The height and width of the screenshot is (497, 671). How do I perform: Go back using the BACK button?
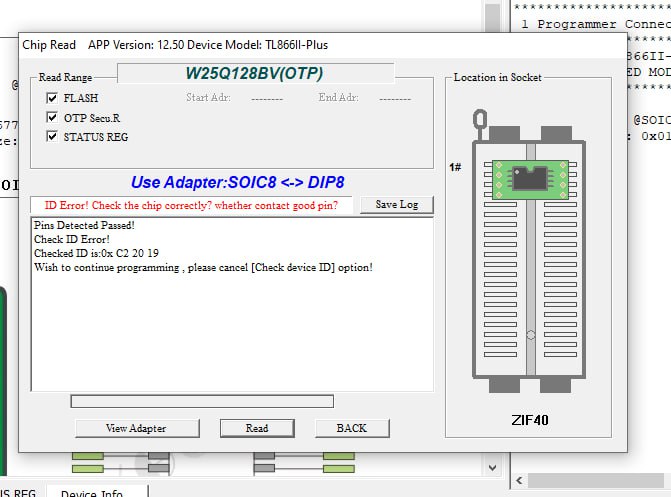(352, 428)
